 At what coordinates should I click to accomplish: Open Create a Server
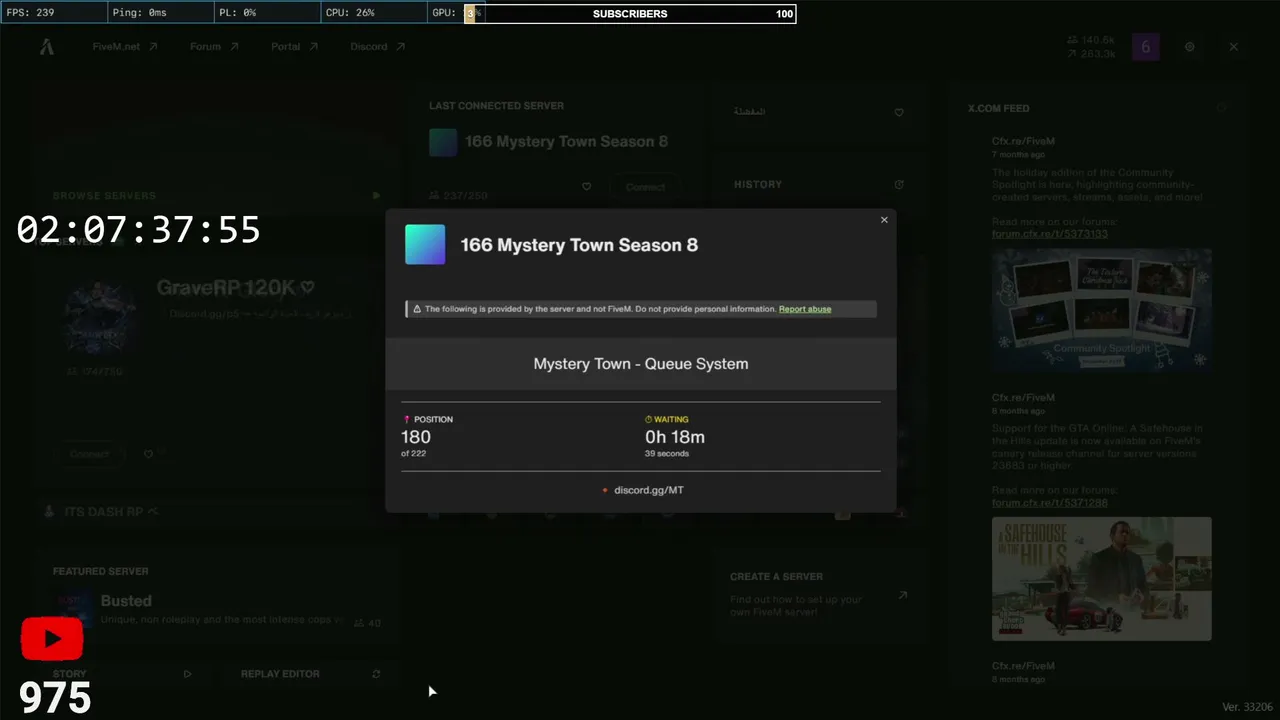[818, 594]
